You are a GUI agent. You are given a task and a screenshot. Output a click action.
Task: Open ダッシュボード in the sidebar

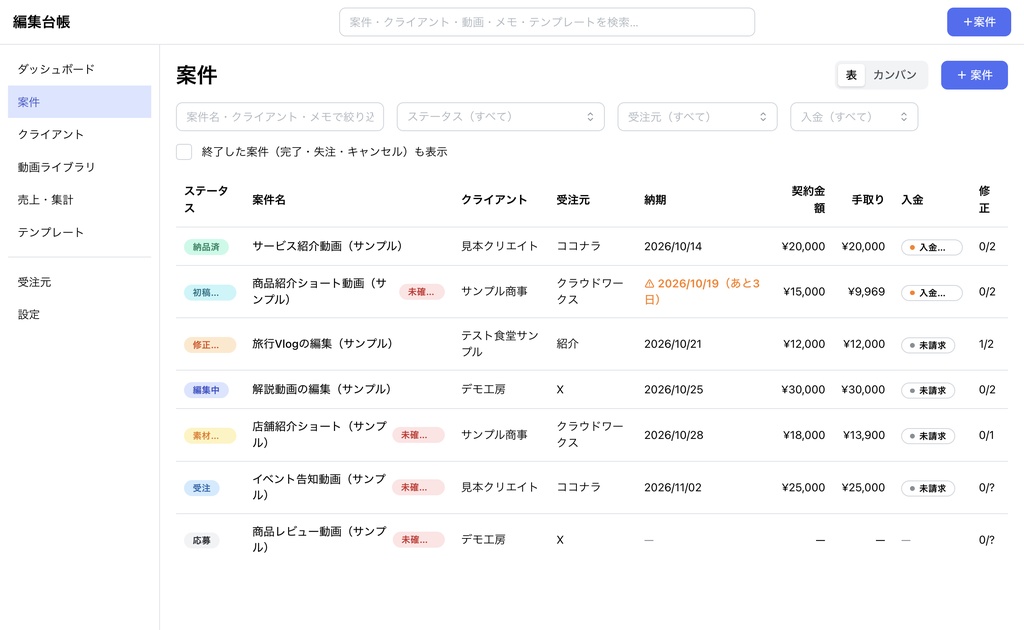[x=80, y=69]
